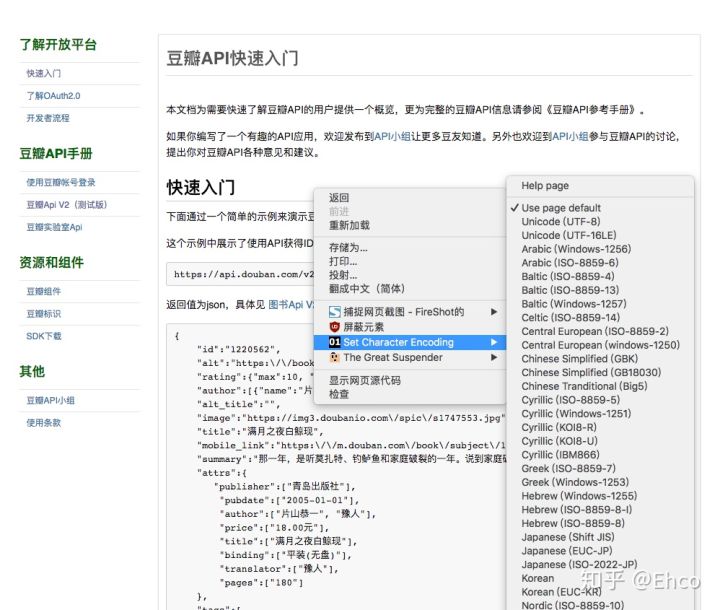The height and width of the screenshot is (610, 720).
Task: Select Hebrew (Windows-1255) encoding
Action: (579, 496)
